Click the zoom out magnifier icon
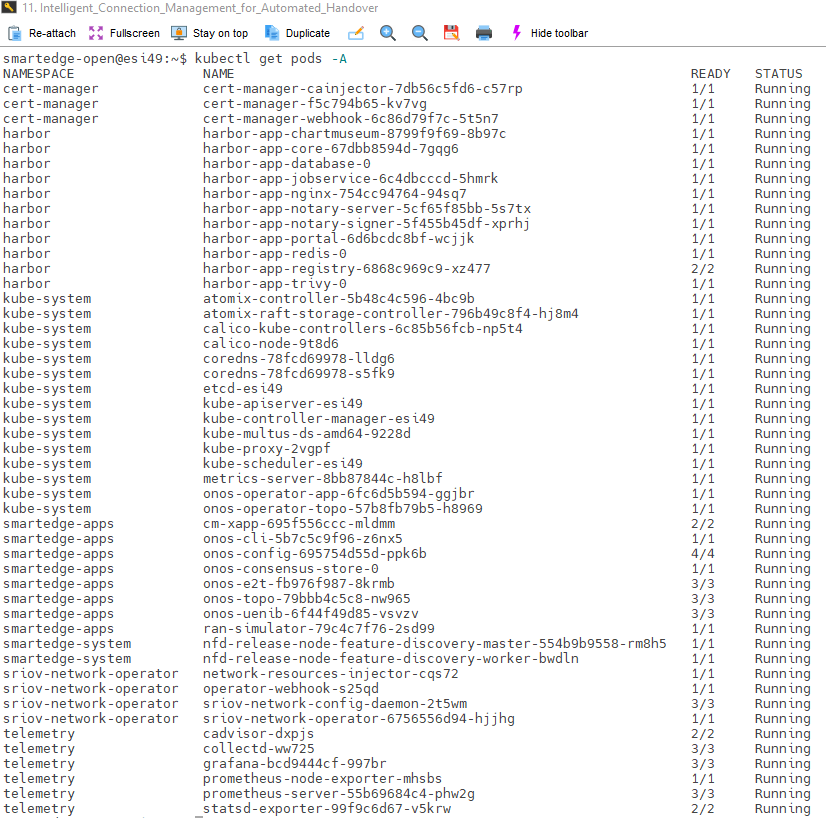The image size is (826, 818). [x=420, y=33]
